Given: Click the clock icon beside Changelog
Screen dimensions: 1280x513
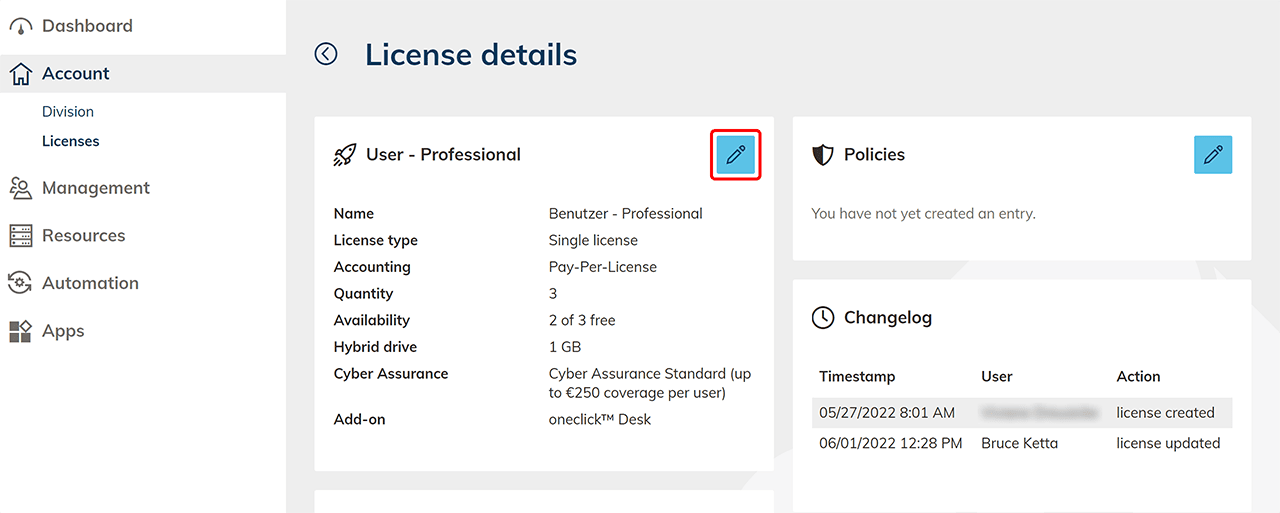Looking at the screenshot, I should pos(822,318).
